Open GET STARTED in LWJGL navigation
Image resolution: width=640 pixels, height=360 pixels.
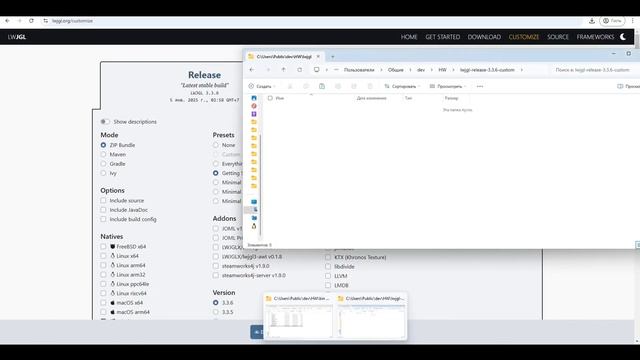tap(442, 37)
